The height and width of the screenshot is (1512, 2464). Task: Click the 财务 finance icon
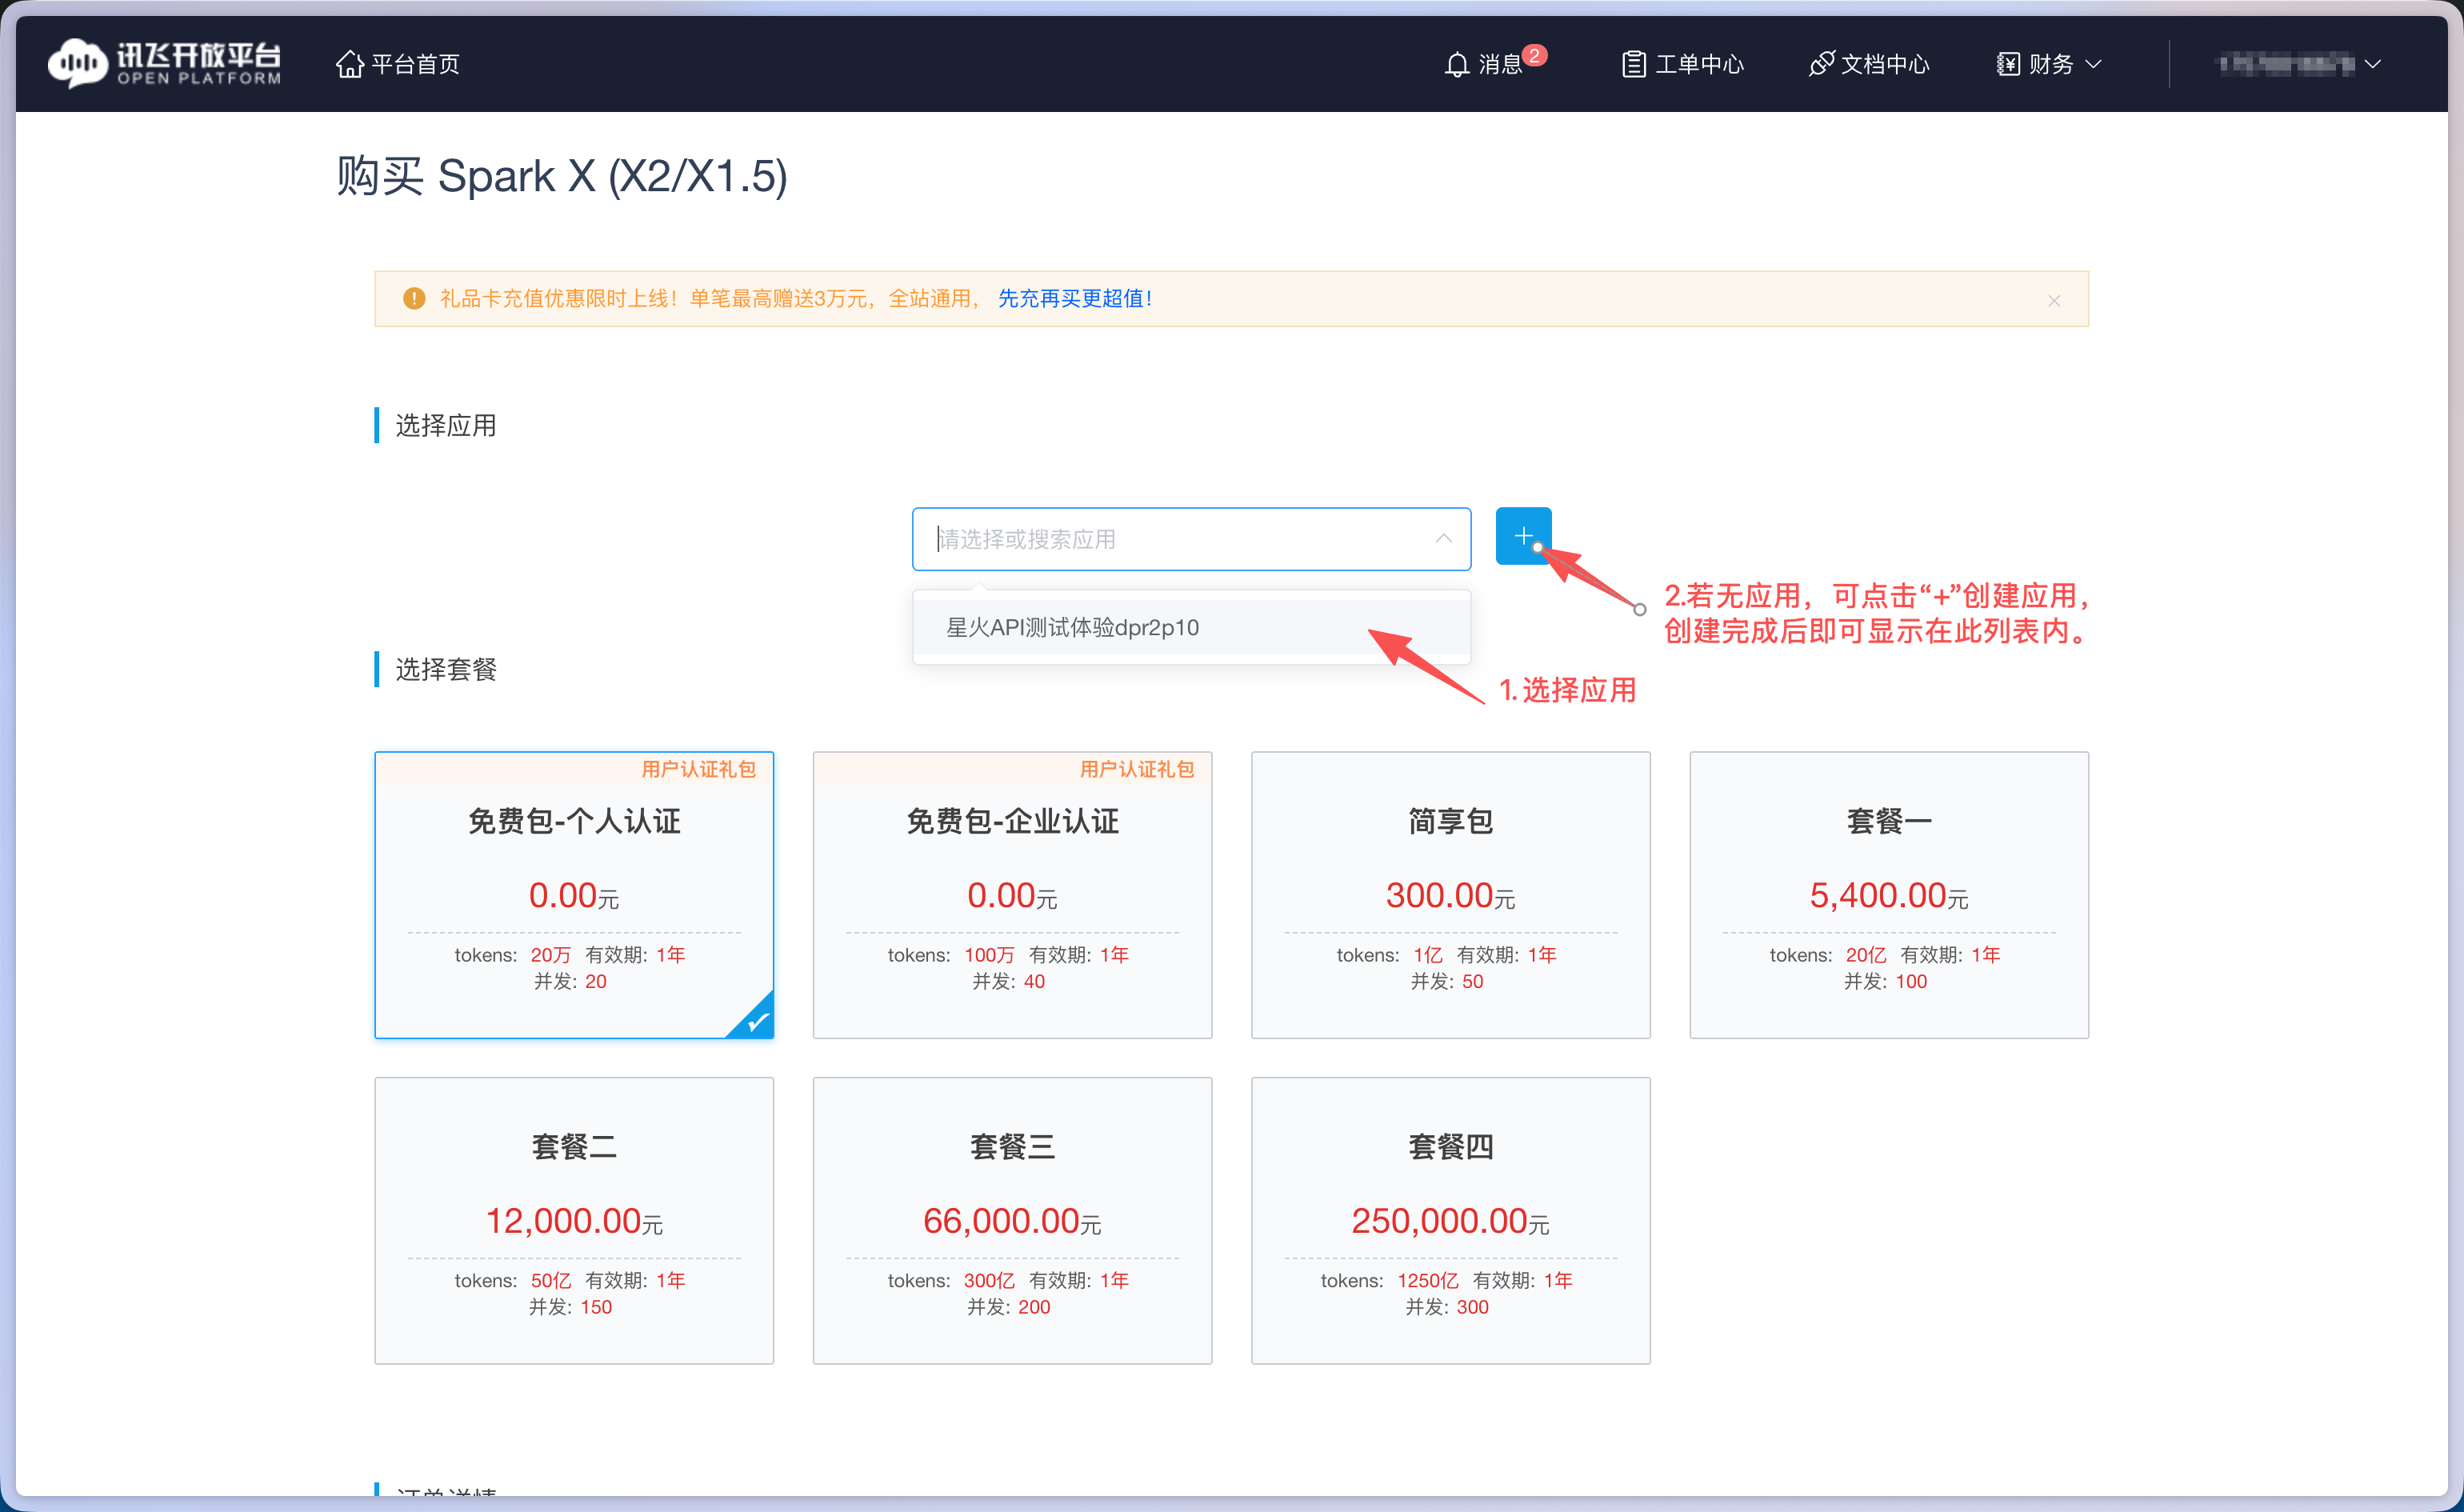click(x=2007, y=63)
